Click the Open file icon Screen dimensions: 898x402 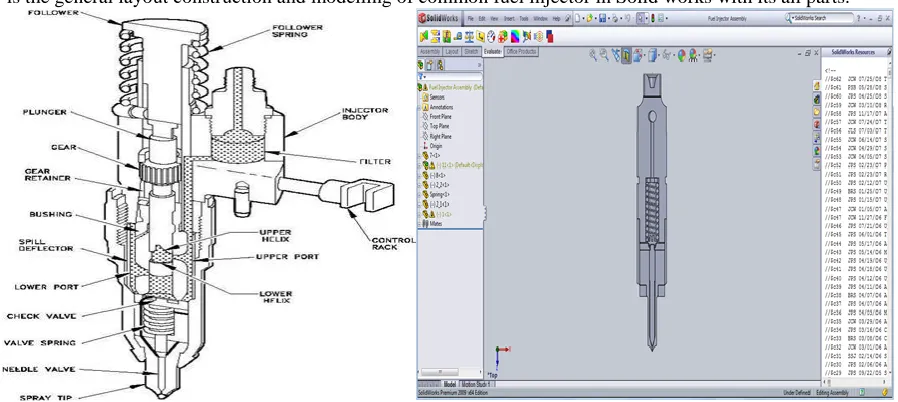590,18
